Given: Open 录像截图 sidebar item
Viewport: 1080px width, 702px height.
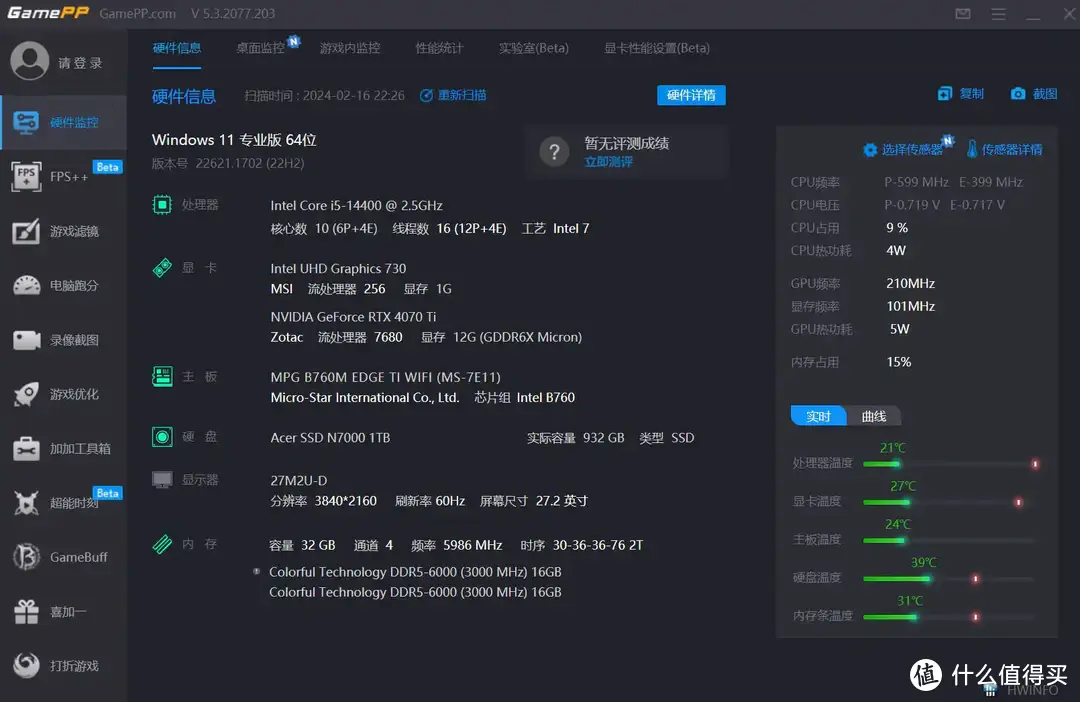Looking at the screenshot, I should pos(63,340).
